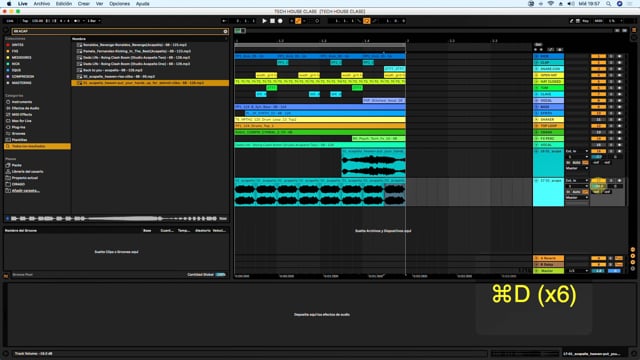Select the Efectos de Audio category

coord(25,108)
